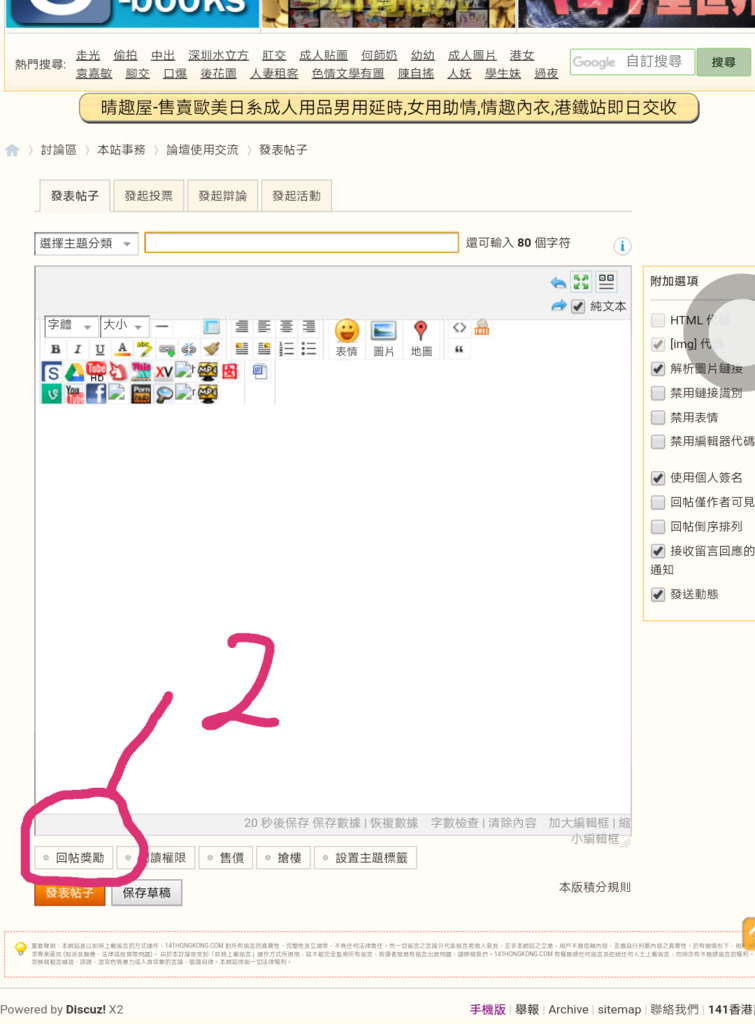Click the post title input field
This screenshot has height=1024, width=755.
[x=301, y=242]
